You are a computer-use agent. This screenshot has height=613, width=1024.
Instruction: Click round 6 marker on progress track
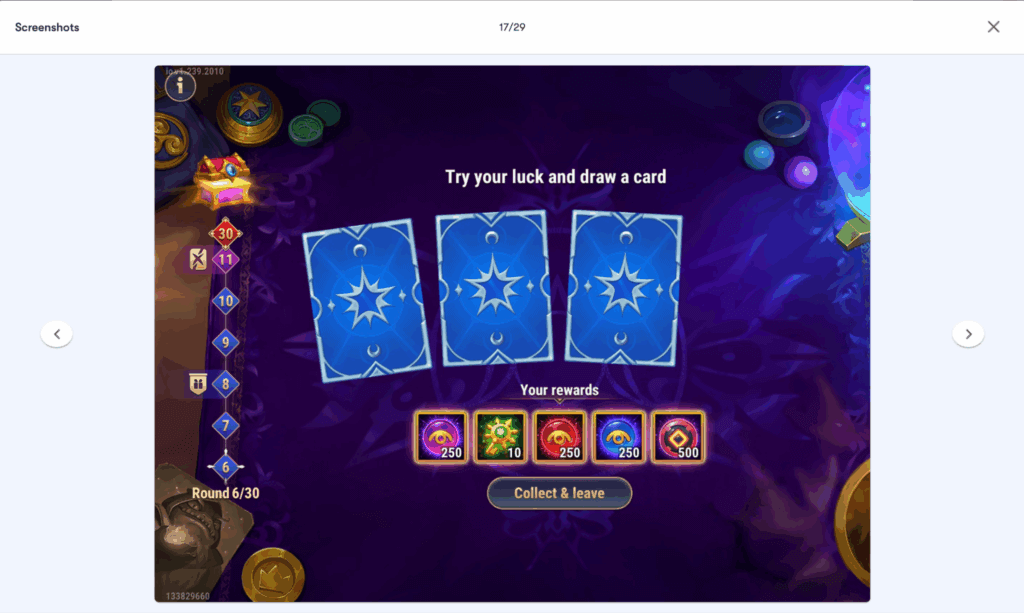[225, 467]
